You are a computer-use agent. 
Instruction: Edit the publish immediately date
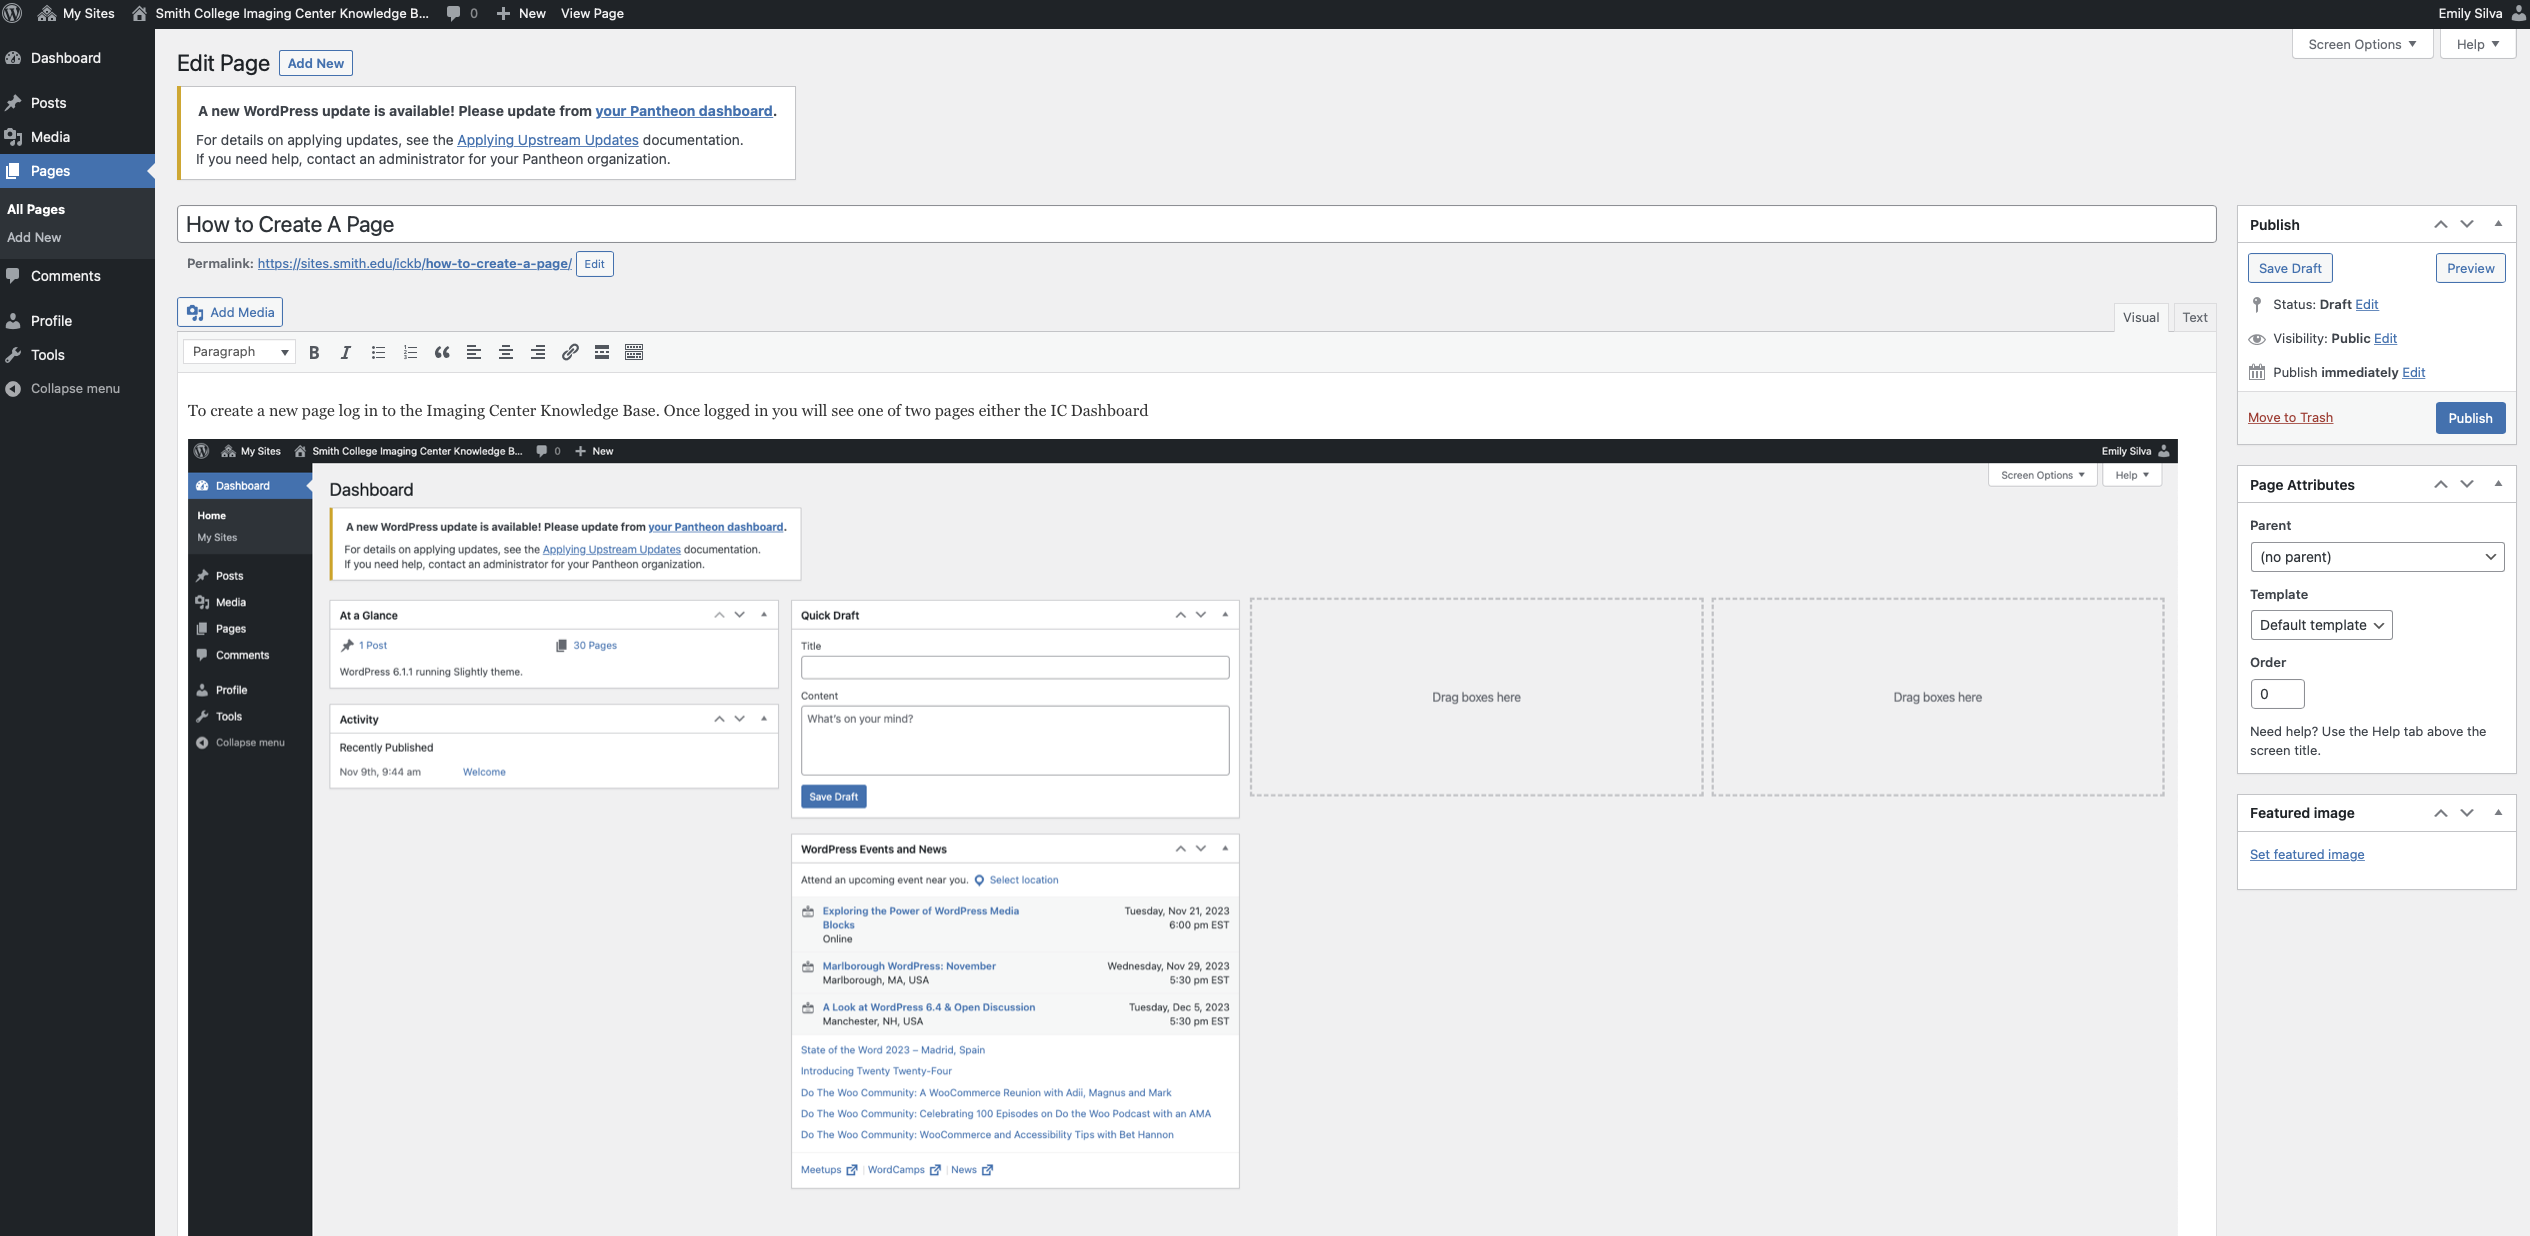(x=2413, y=372)
